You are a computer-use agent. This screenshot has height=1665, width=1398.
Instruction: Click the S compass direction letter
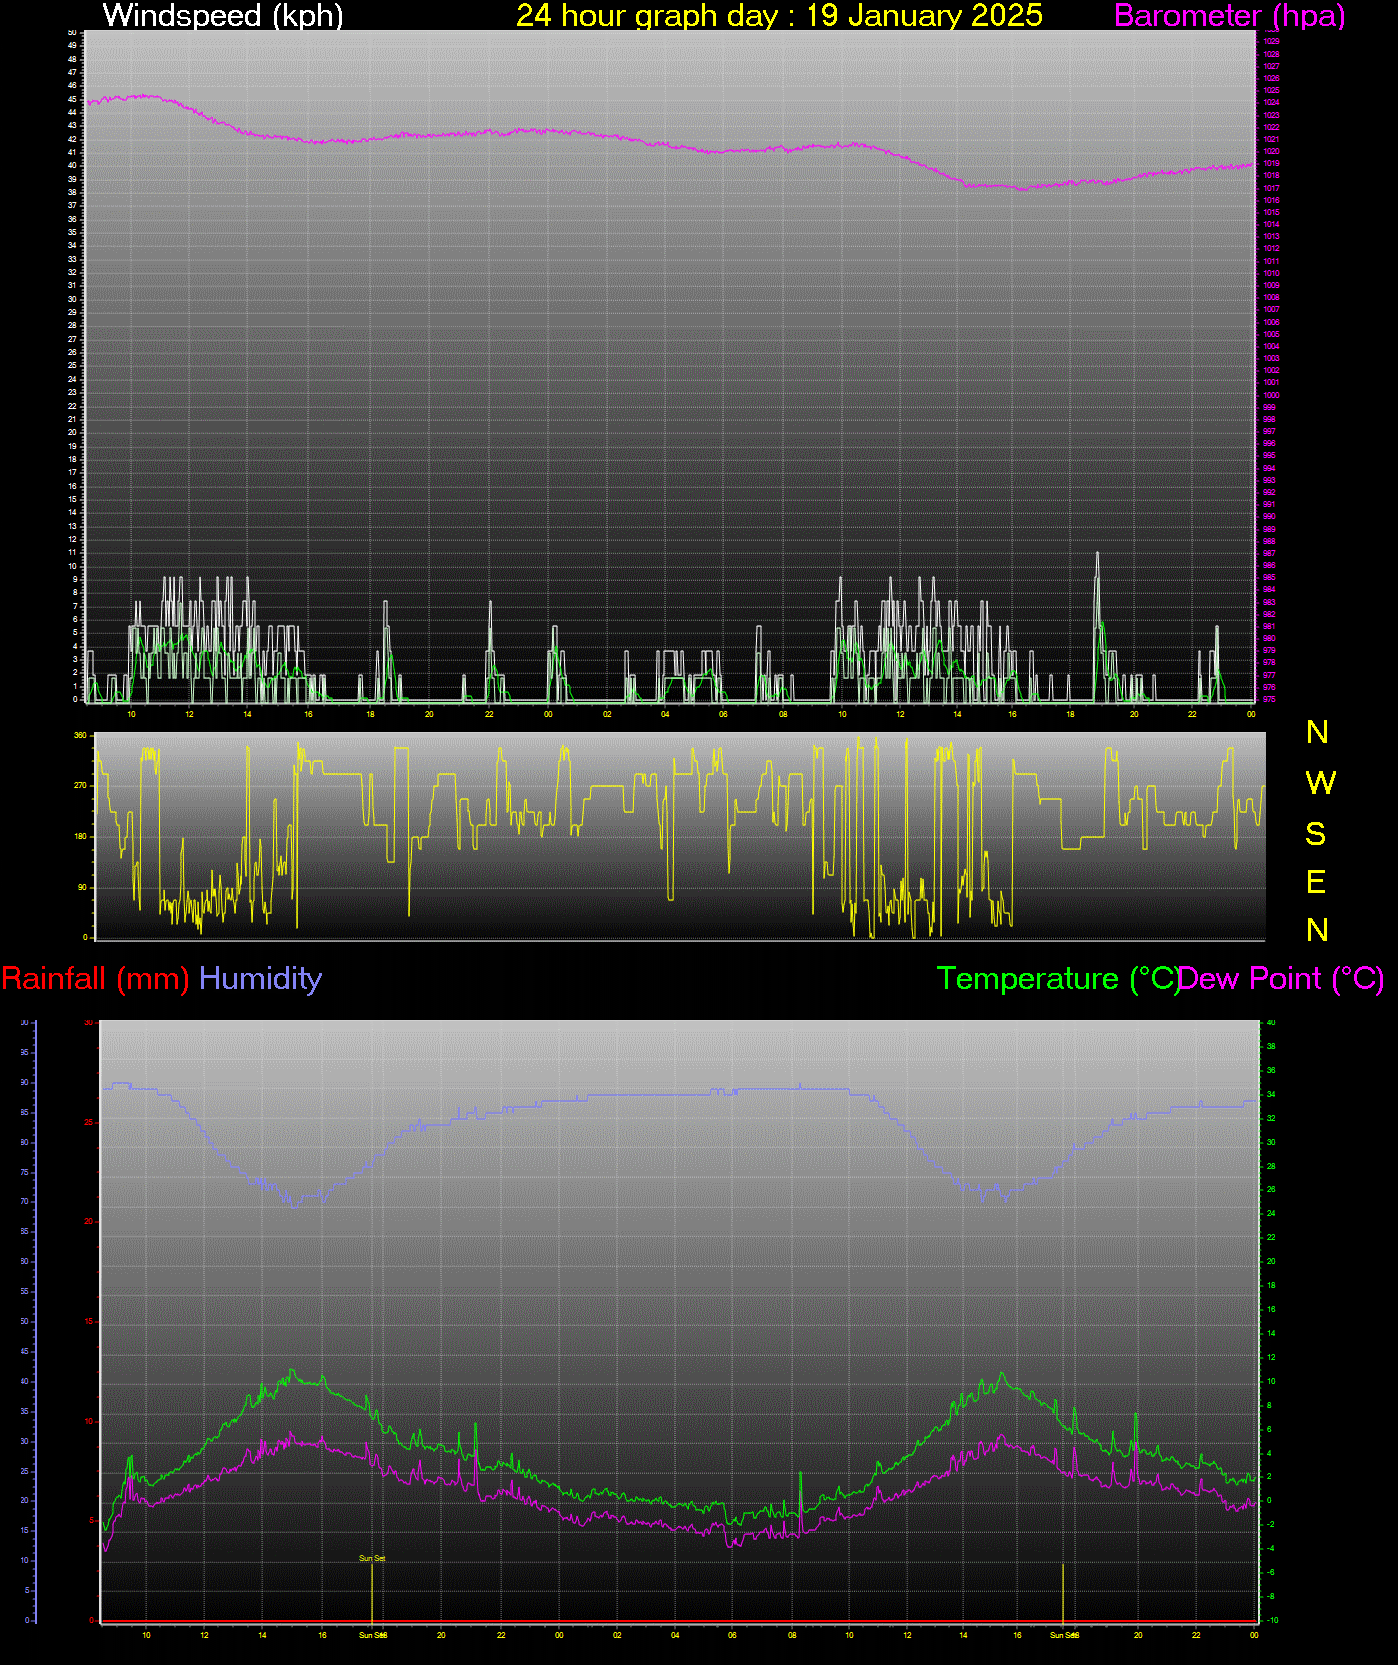pyautogui.click(x=1316, y=832)
